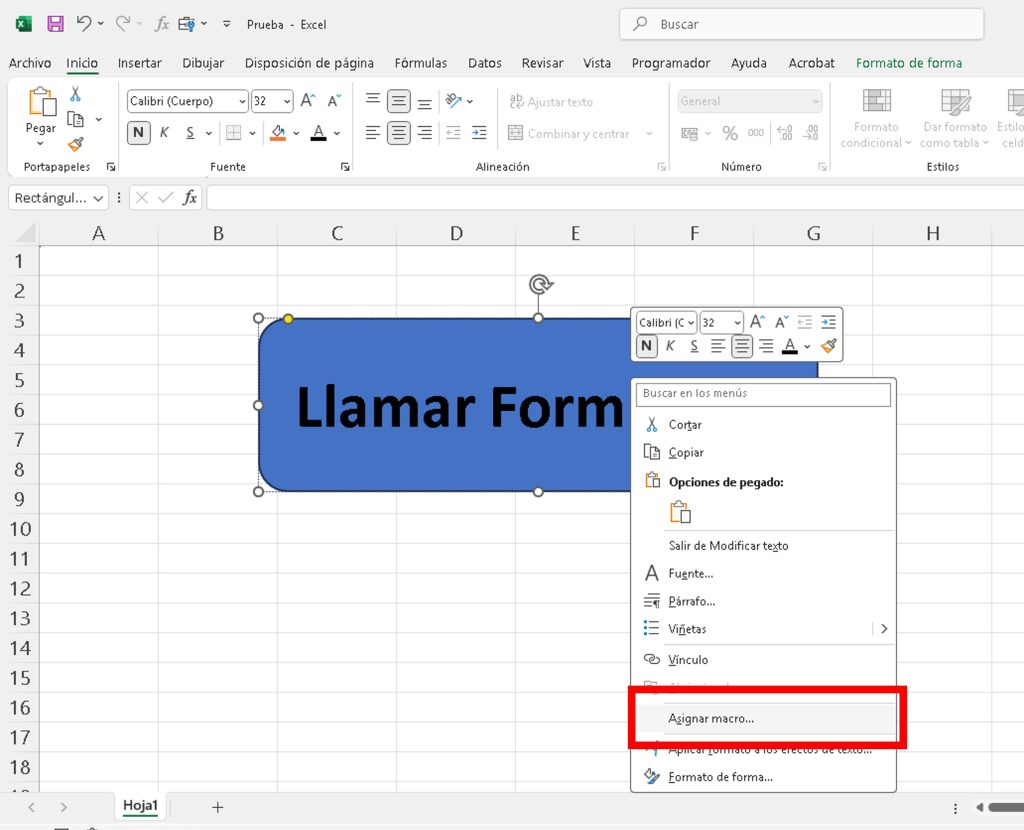Image resolution: width=1024 pixels, height=830 pixels.
Task: Click the Cortar scissors icon in ribbon
Action: click(75, 94)
